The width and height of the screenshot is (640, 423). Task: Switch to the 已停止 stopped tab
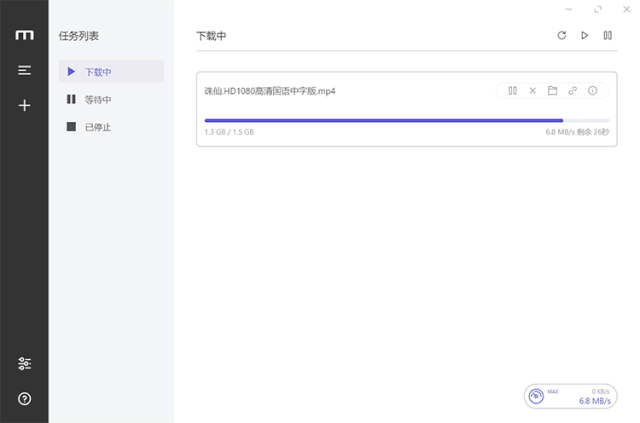click(111, 127)
